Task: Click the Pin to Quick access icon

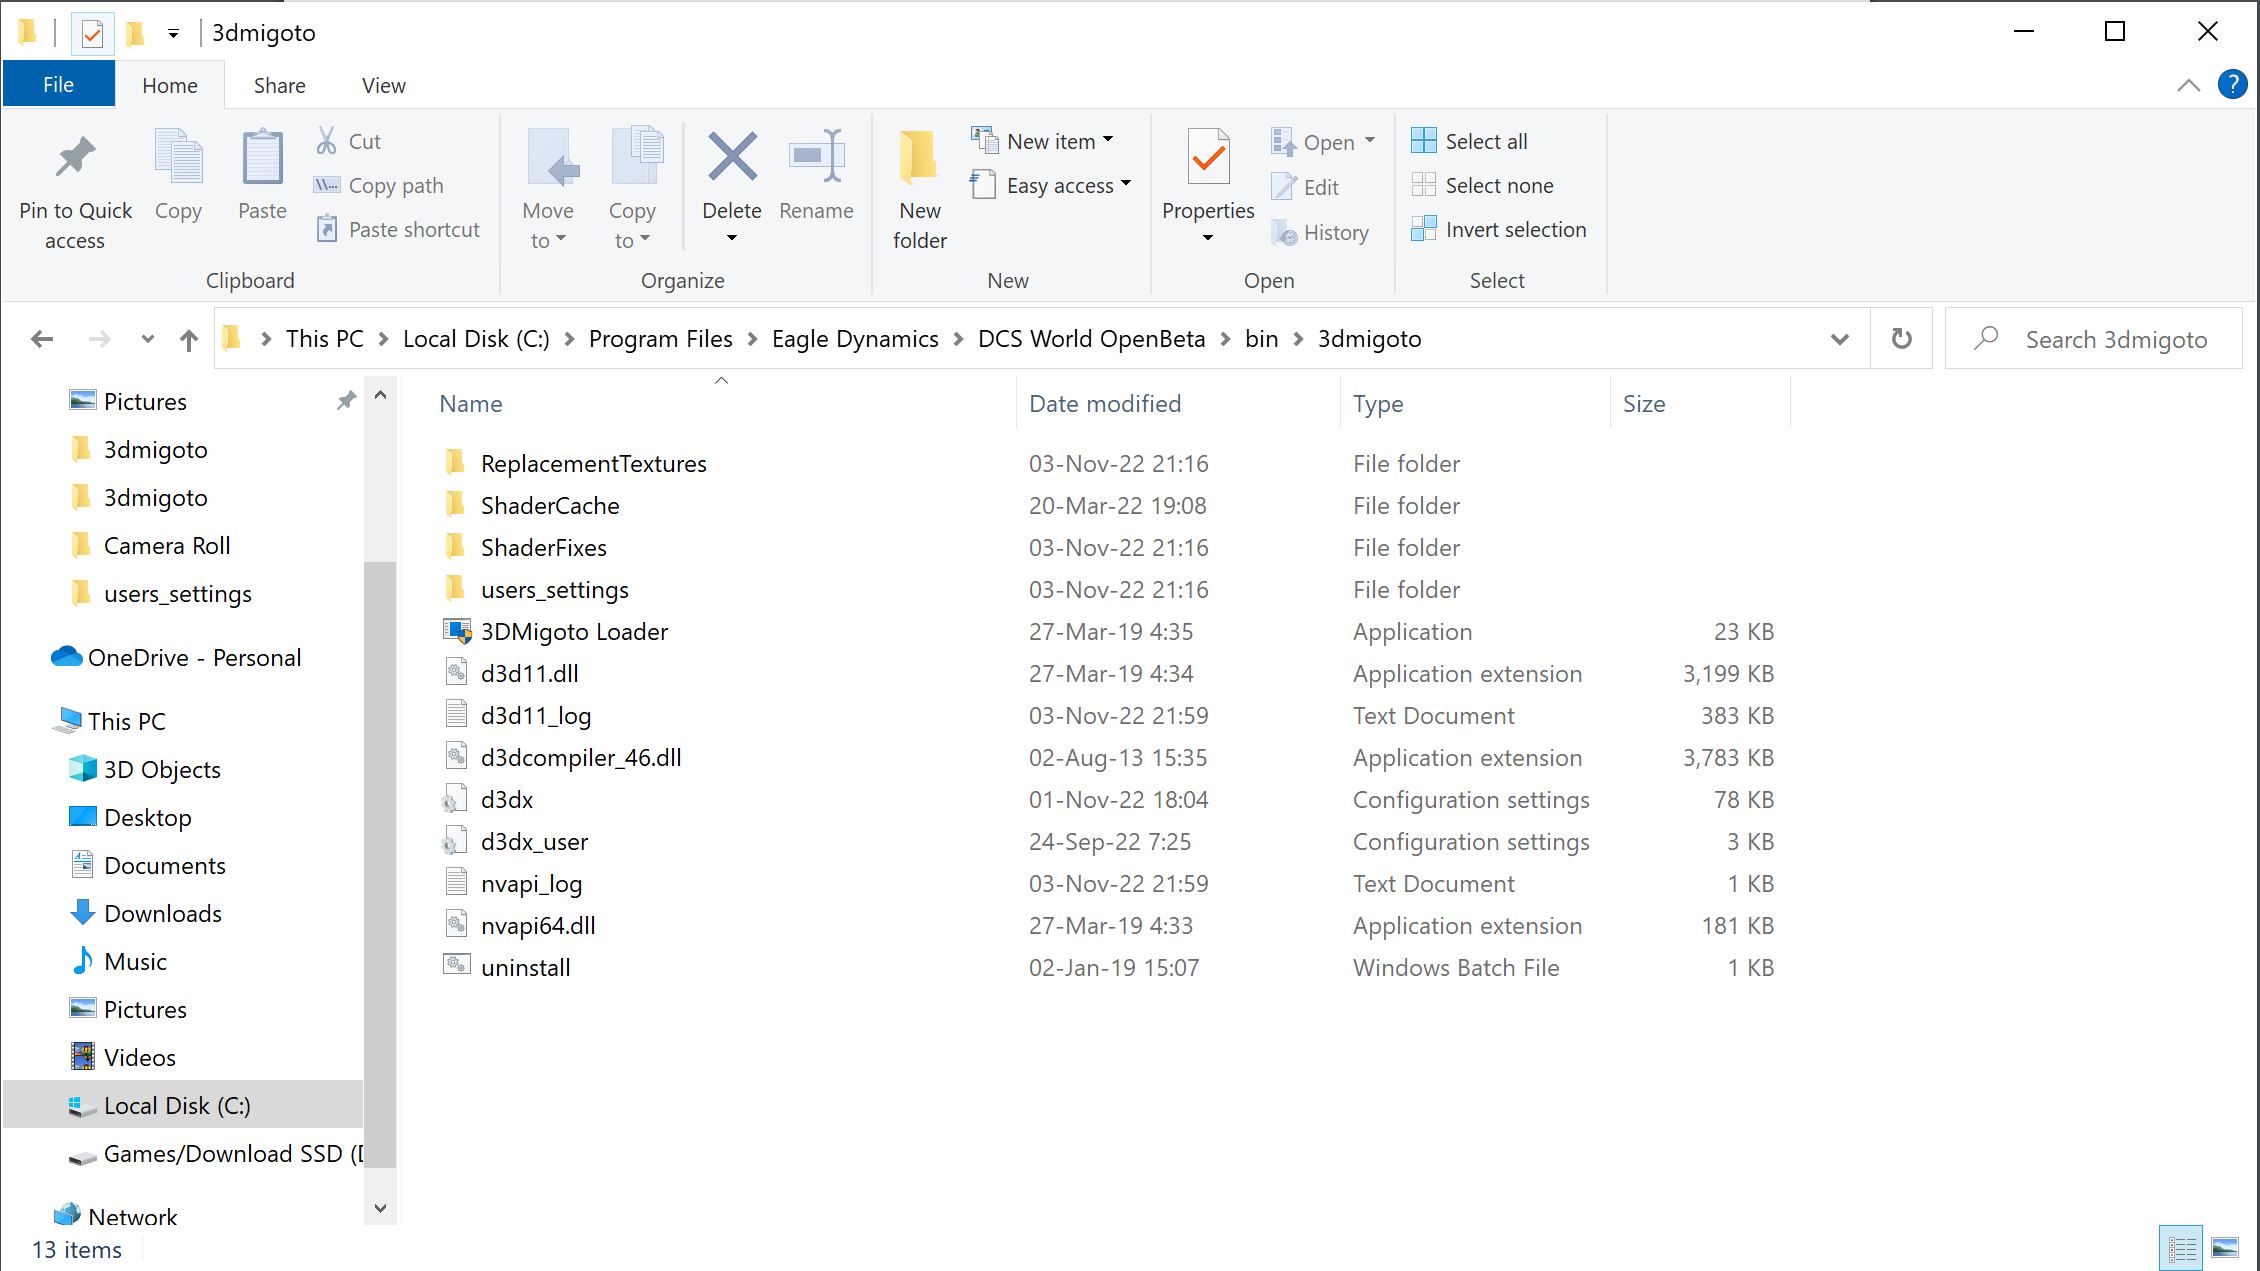Action: point(75,158)
